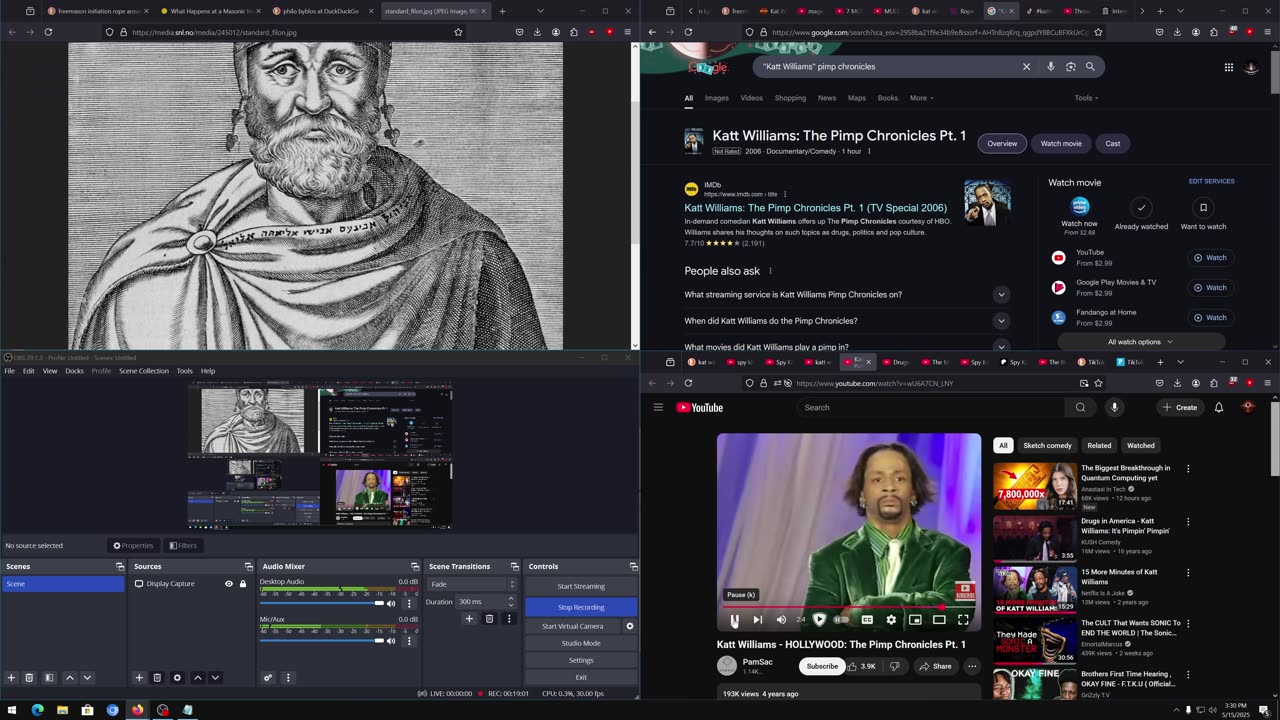Open Advanced Audio Properties gears icon
1280x720 pixels.
tap(268, 677)
